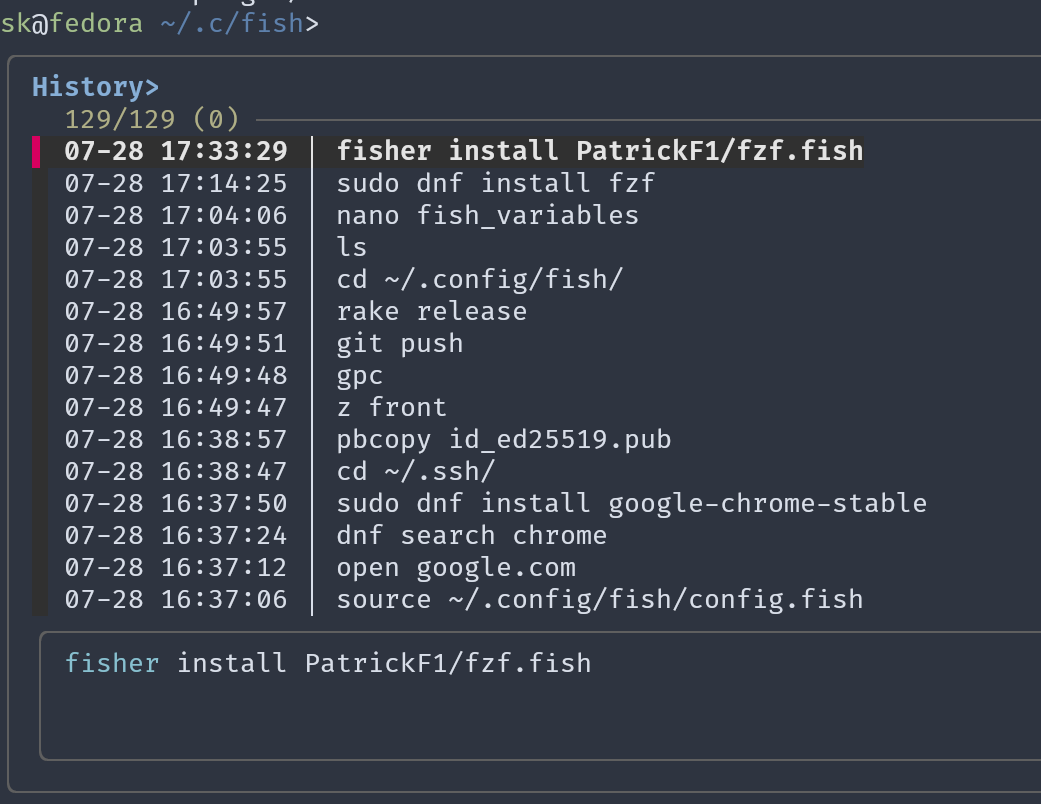Click the 'git push' history line

(399, 342)
